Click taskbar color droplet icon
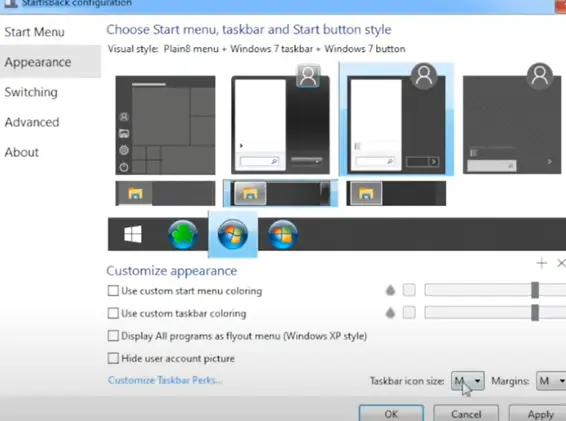This screenshot has height=421, width=566. pyautogui.click(x=390, y=313)
